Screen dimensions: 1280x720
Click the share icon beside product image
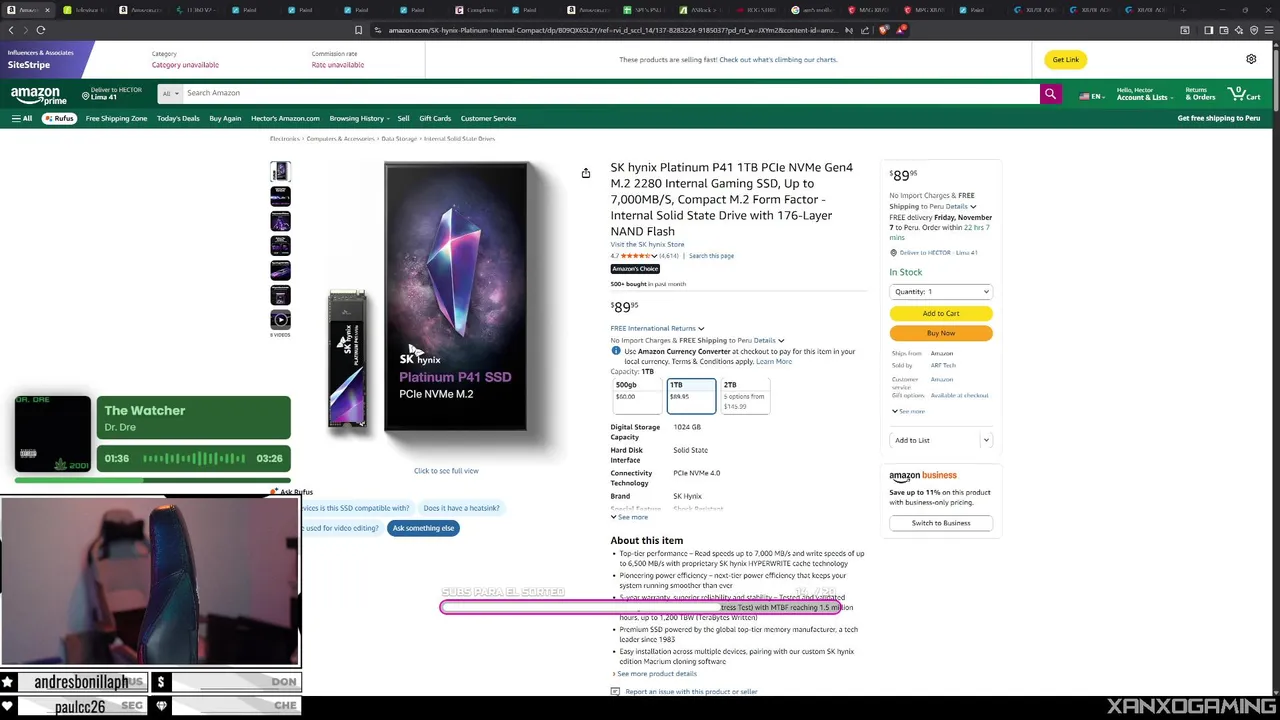pos(586,173)
